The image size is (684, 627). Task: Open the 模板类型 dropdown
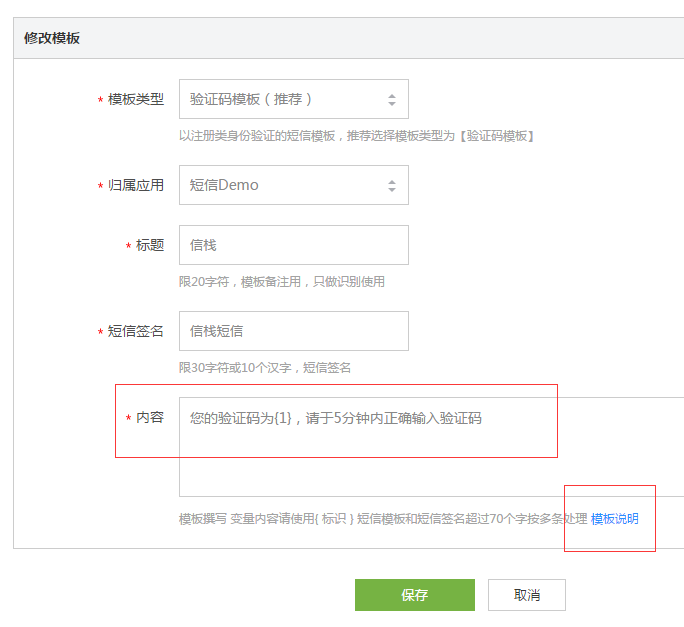(294, 99)
